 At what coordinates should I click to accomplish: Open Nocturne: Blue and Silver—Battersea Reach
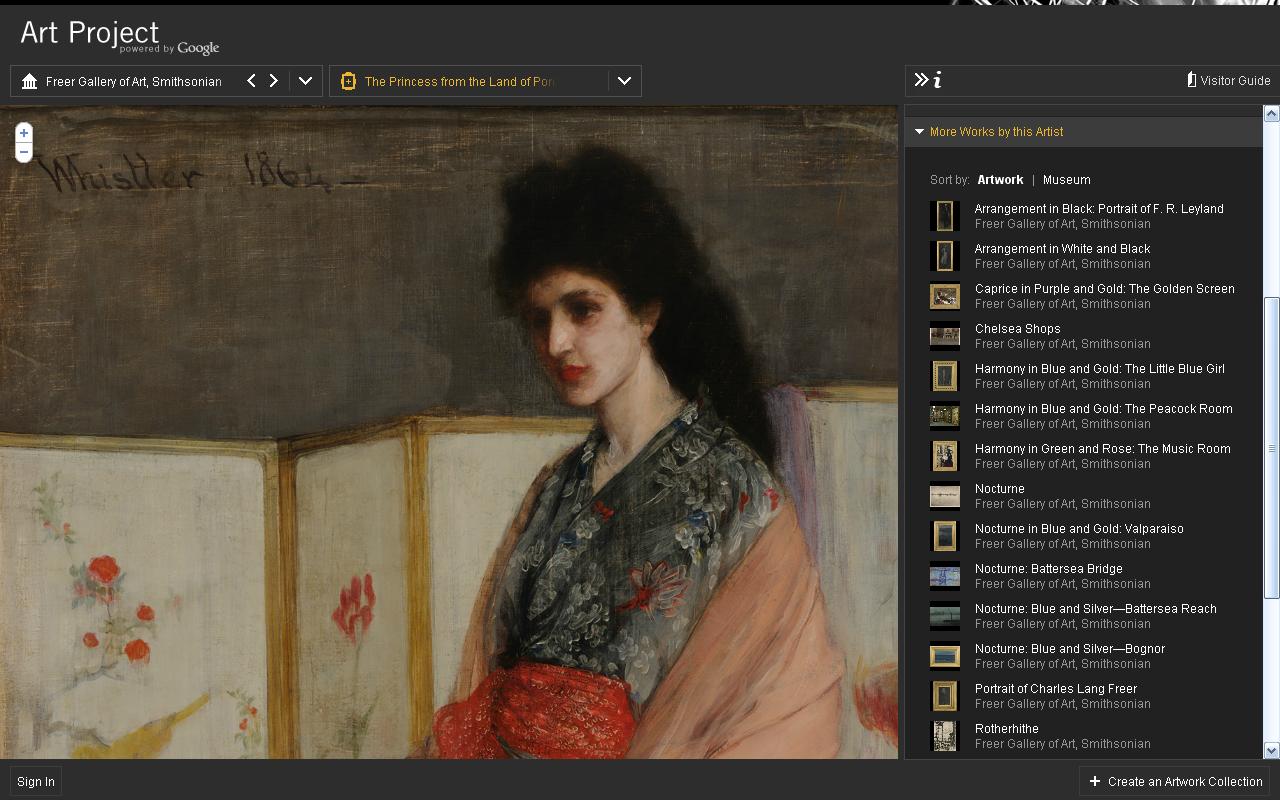click(1095, 609)
